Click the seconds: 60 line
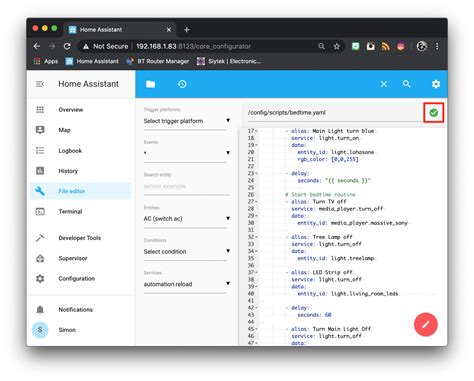This screenshot has height=381, width=474. tap(314, 315)
